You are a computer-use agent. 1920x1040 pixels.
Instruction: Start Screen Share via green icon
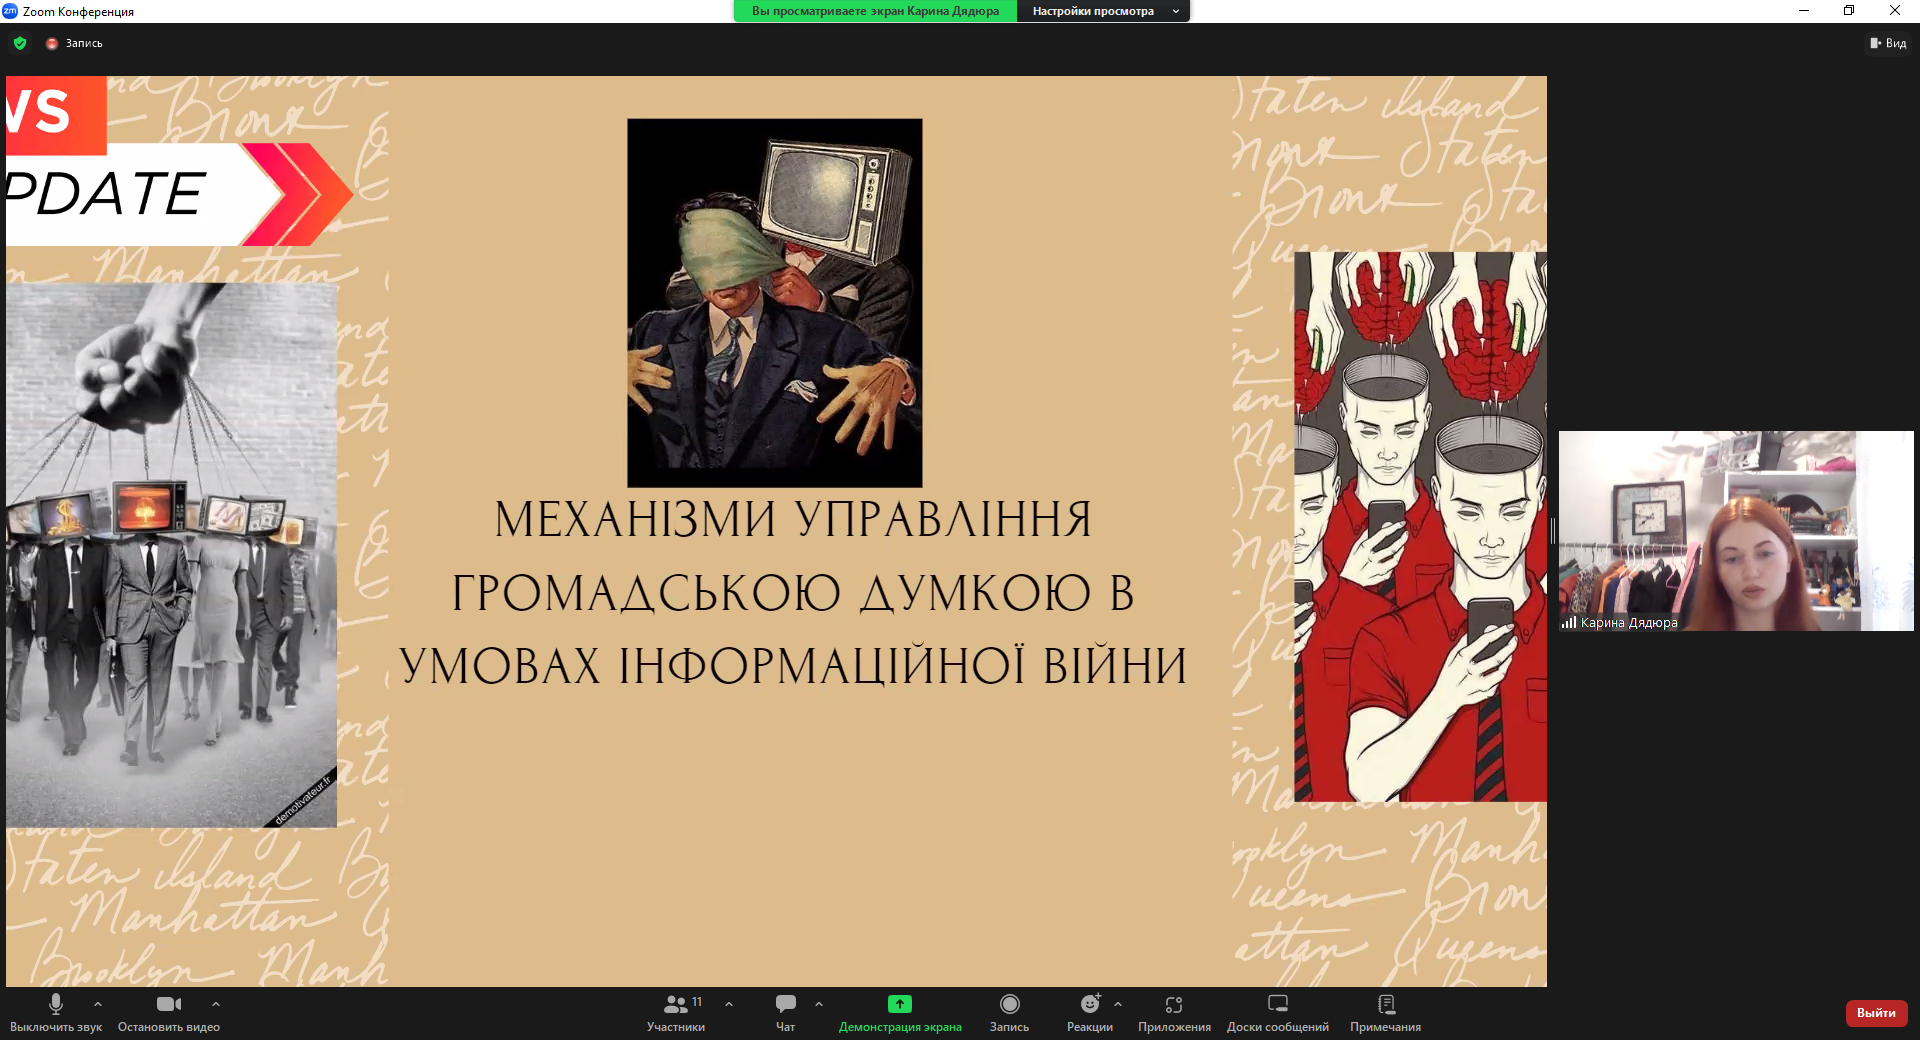[x=900, y=1004]
